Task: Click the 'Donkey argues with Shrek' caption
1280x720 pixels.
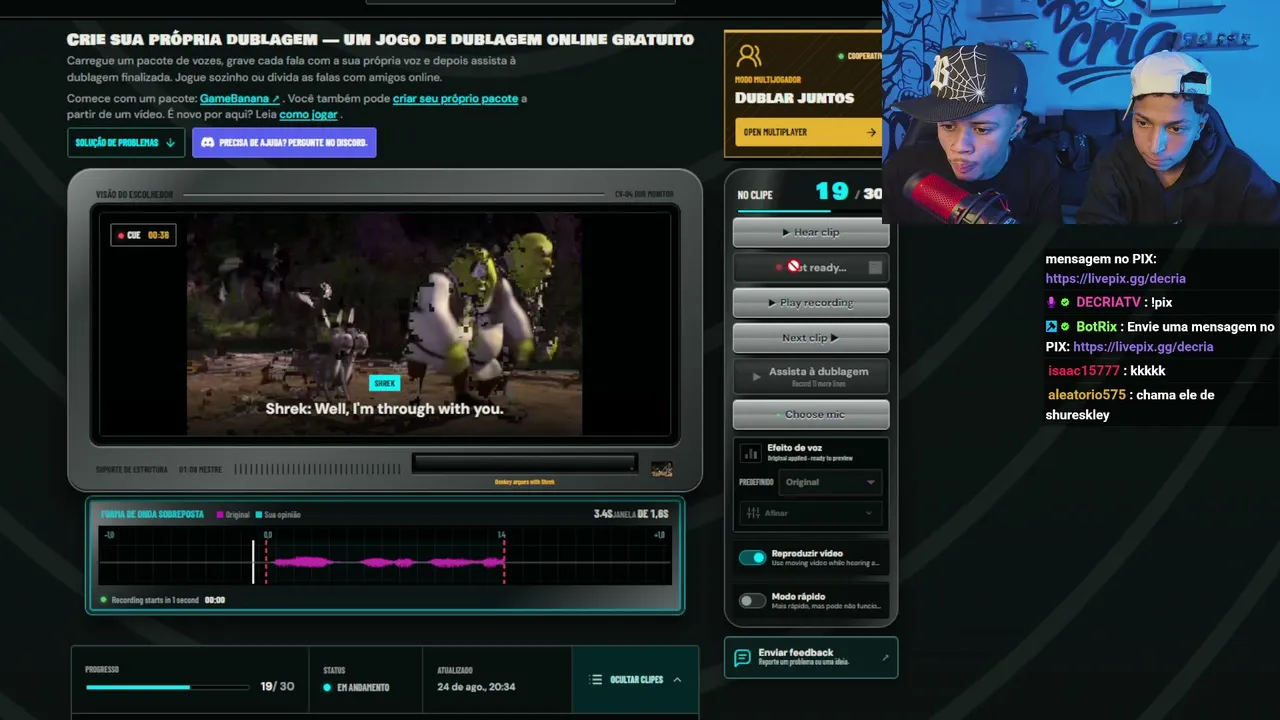Action: 524,482
